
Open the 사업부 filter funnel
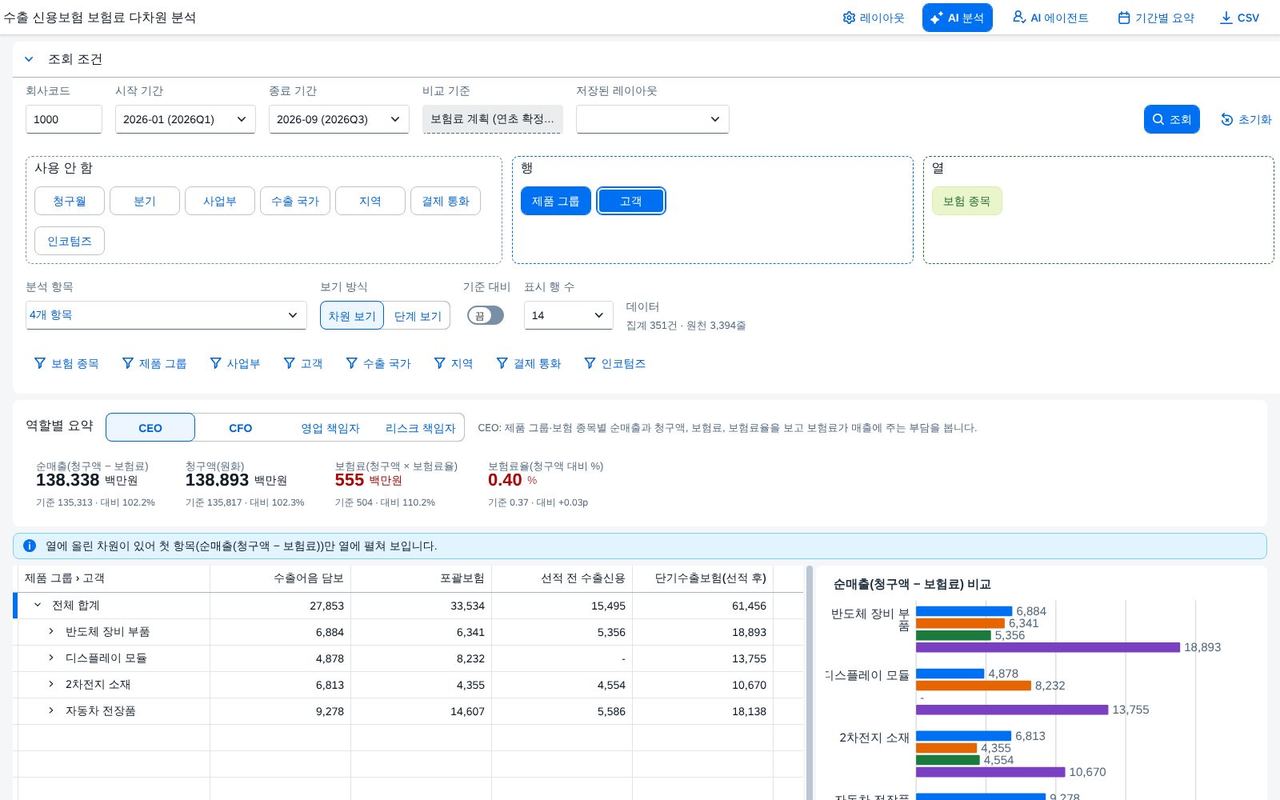click(235, 364)
